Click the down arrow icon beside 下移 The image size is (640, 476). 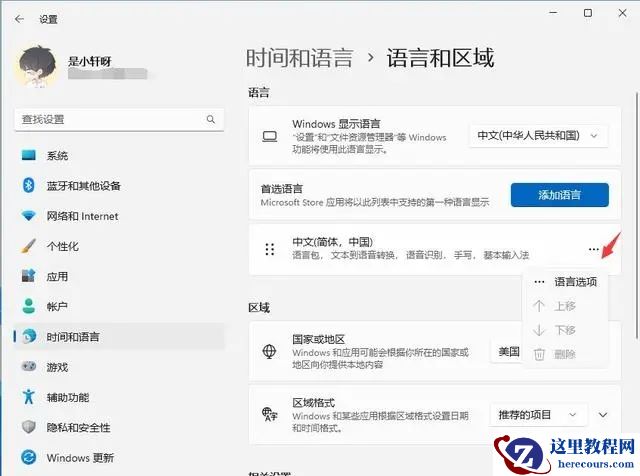[539, 330]
